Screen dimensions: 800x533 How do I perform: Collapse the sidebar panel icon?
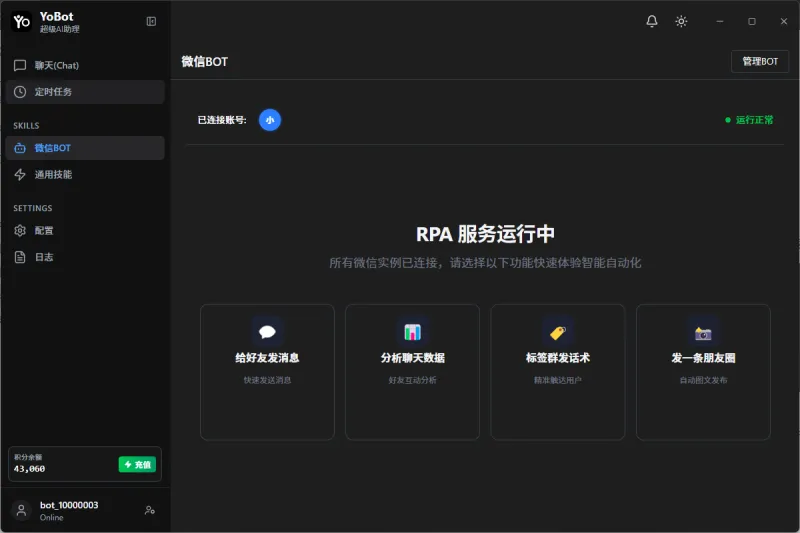click(152, 21)
